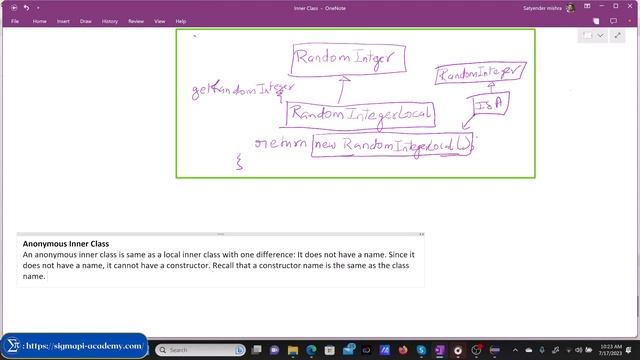Open Bing chat icon in the search box
The width and height of the screenshot is (640, 360).
[x=239, y=350]
